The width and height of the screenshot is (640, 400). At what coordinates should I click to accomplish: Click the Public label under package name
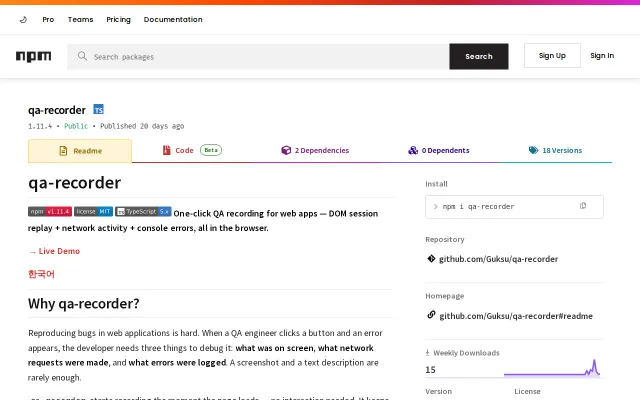76,126
